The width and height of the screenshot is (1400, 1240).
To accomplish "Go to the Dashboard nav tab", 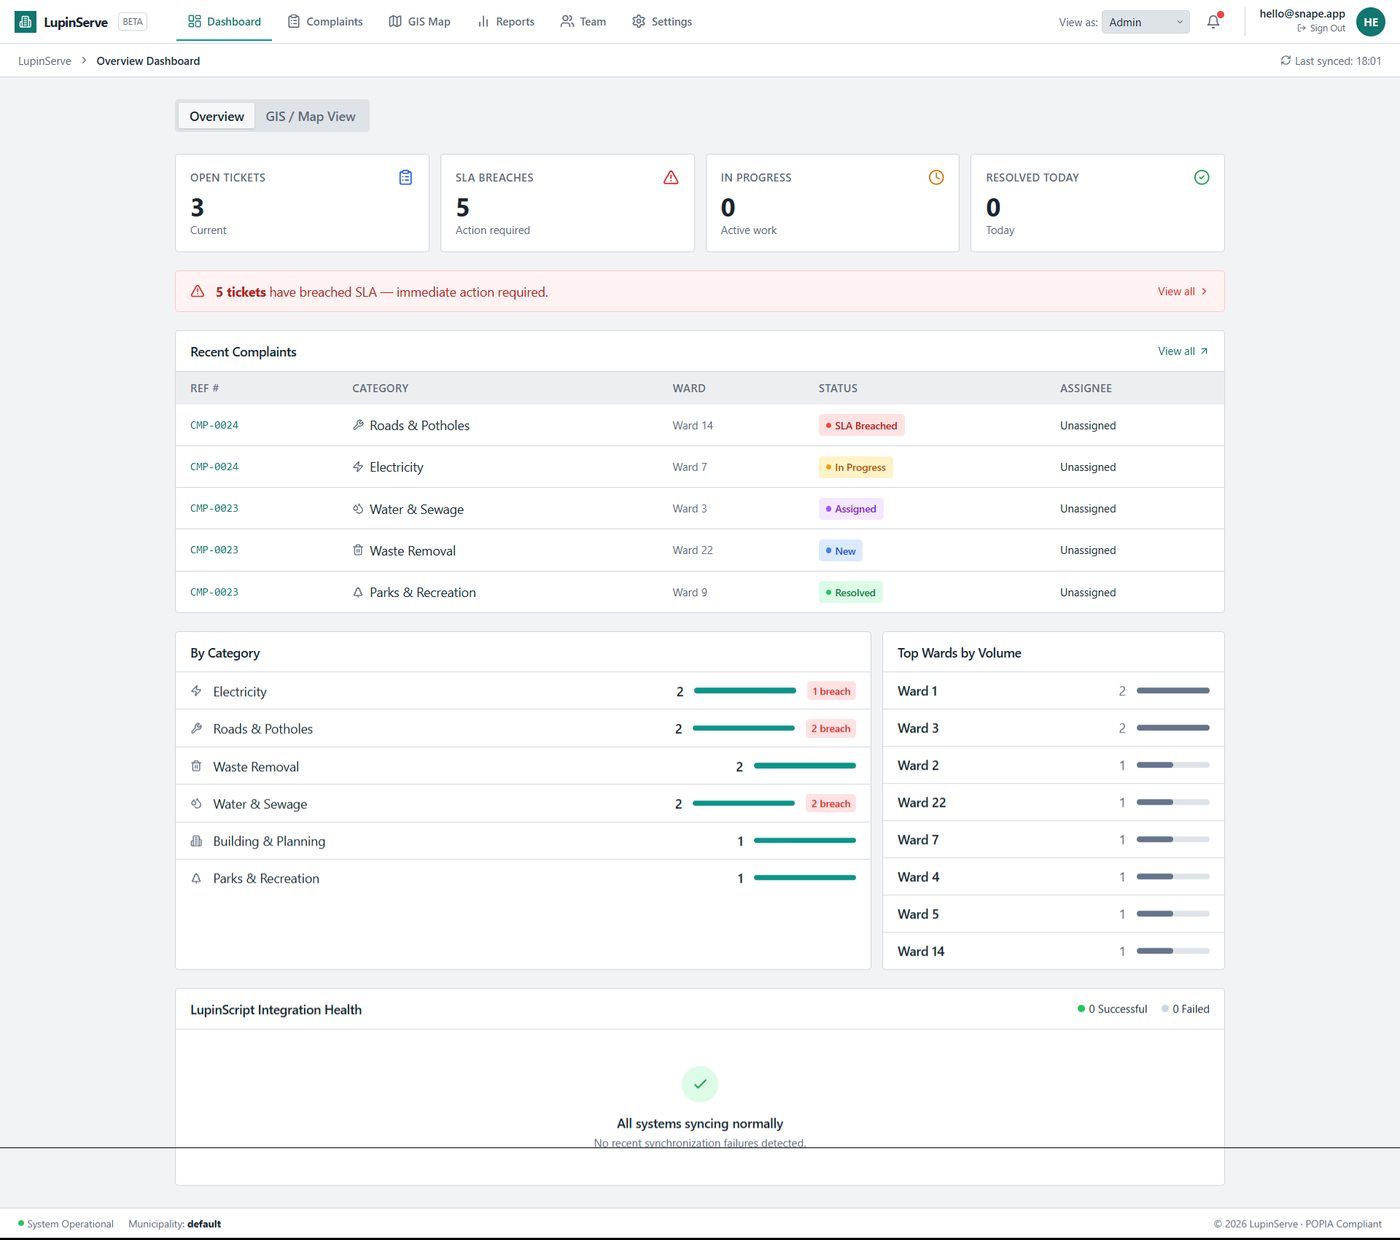I will coord(224,21).
